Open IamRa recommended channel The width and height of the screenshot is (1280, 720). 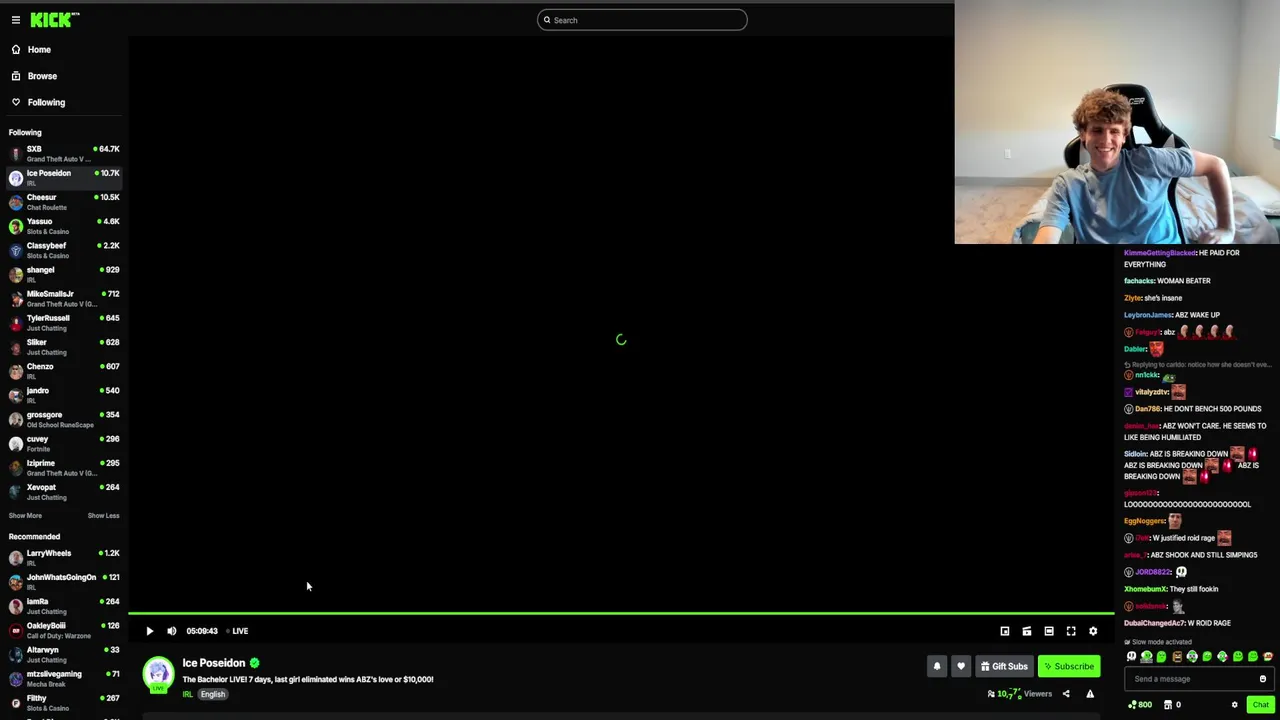coord(64,606)
